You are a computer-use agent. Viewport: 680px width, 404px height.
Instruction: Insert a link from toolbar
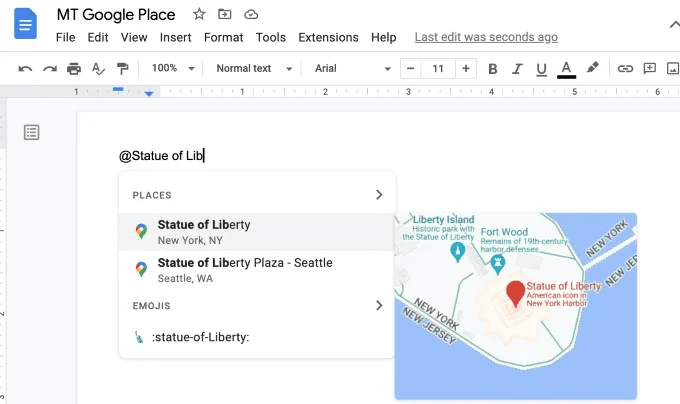pos(625,68)
